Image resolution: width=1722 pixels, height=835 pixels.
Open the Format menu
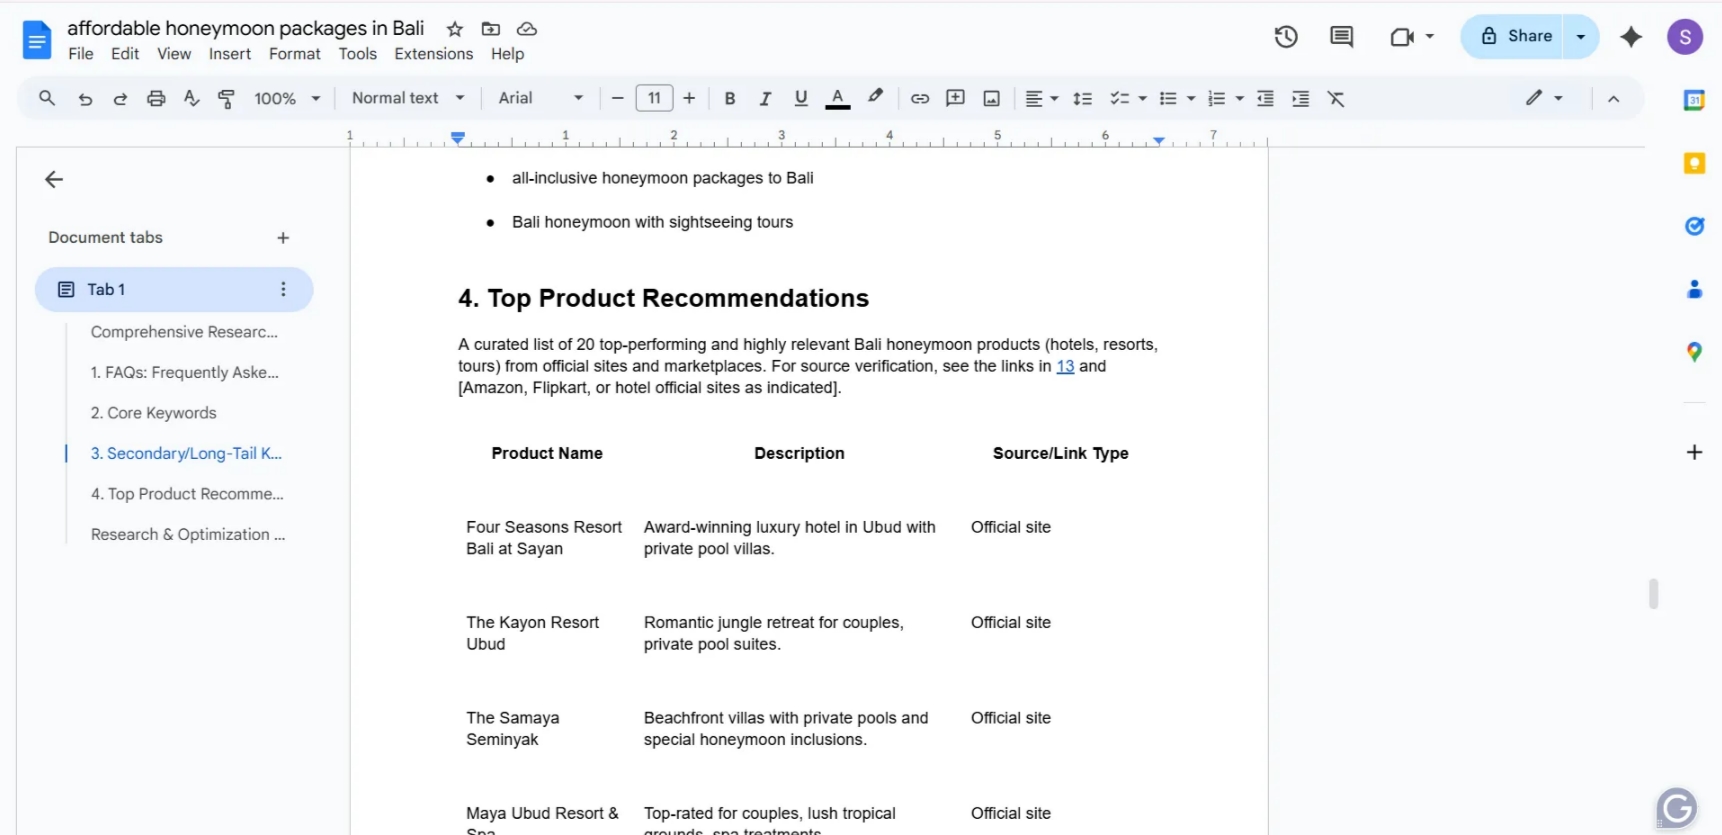pos(295,54)
